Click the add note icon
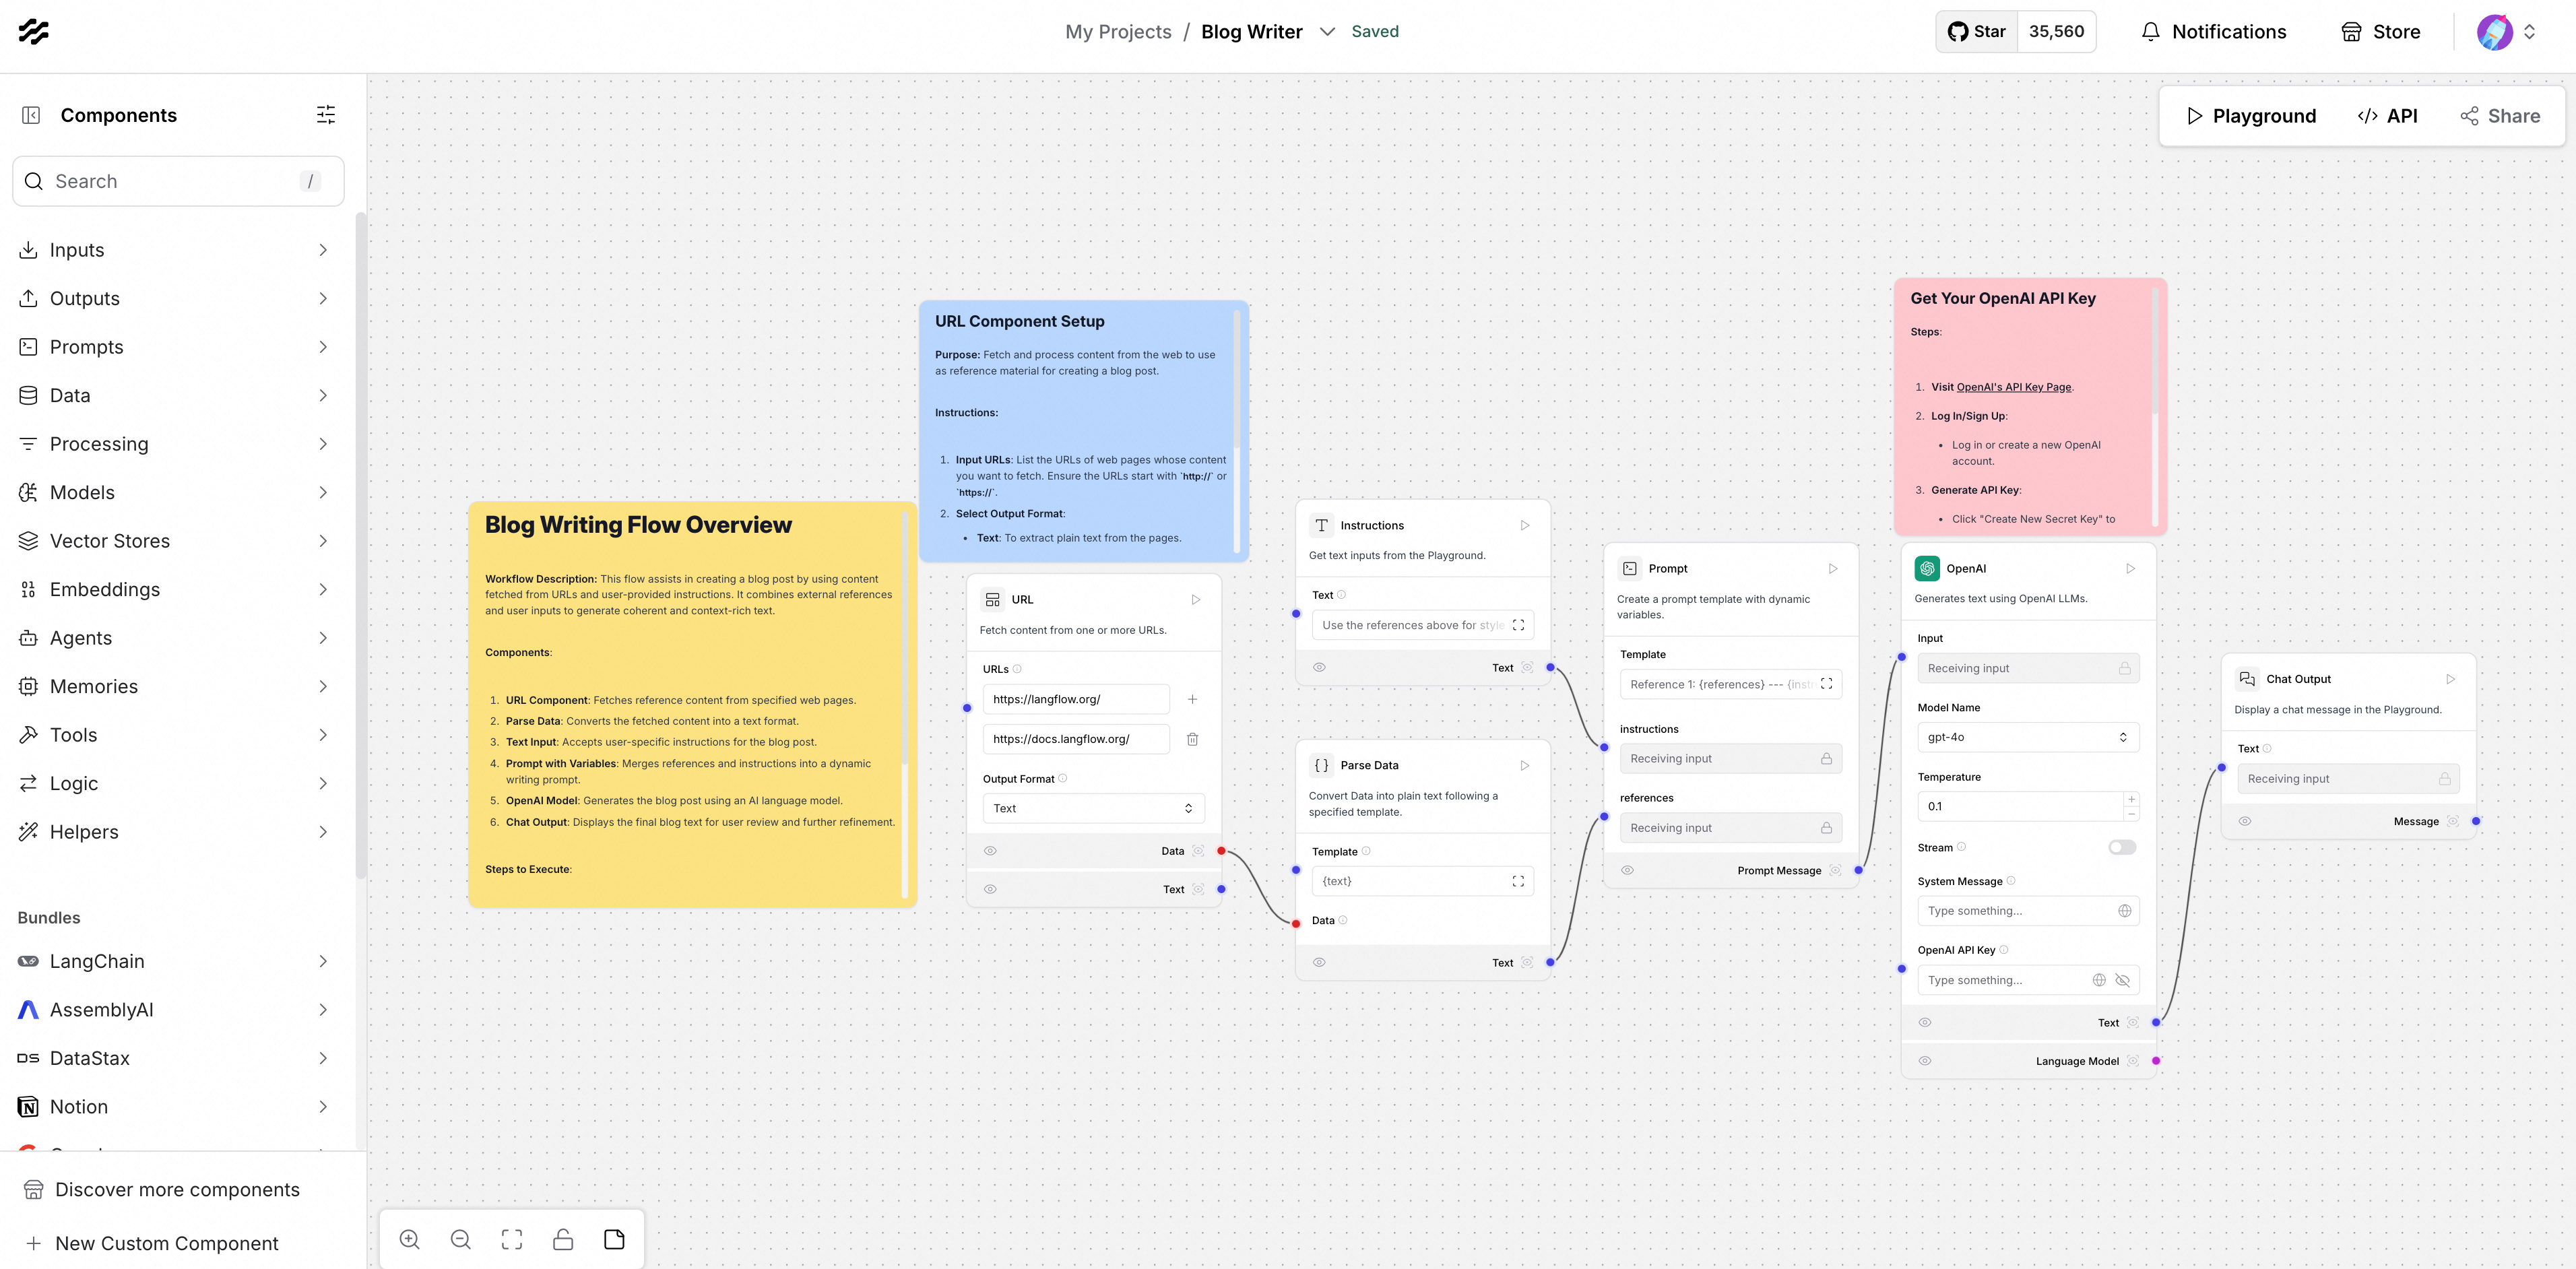 click(x=614, y=1239)
